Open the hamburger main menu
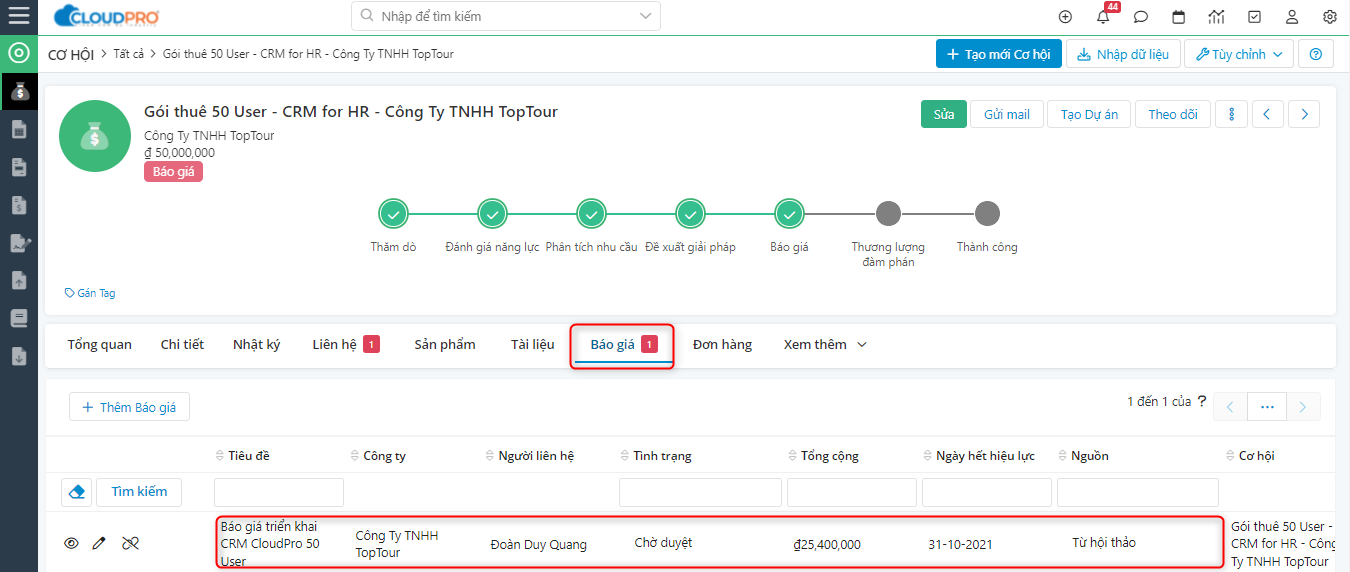The width and height of the screenshot is (1350, 572). 18,16
